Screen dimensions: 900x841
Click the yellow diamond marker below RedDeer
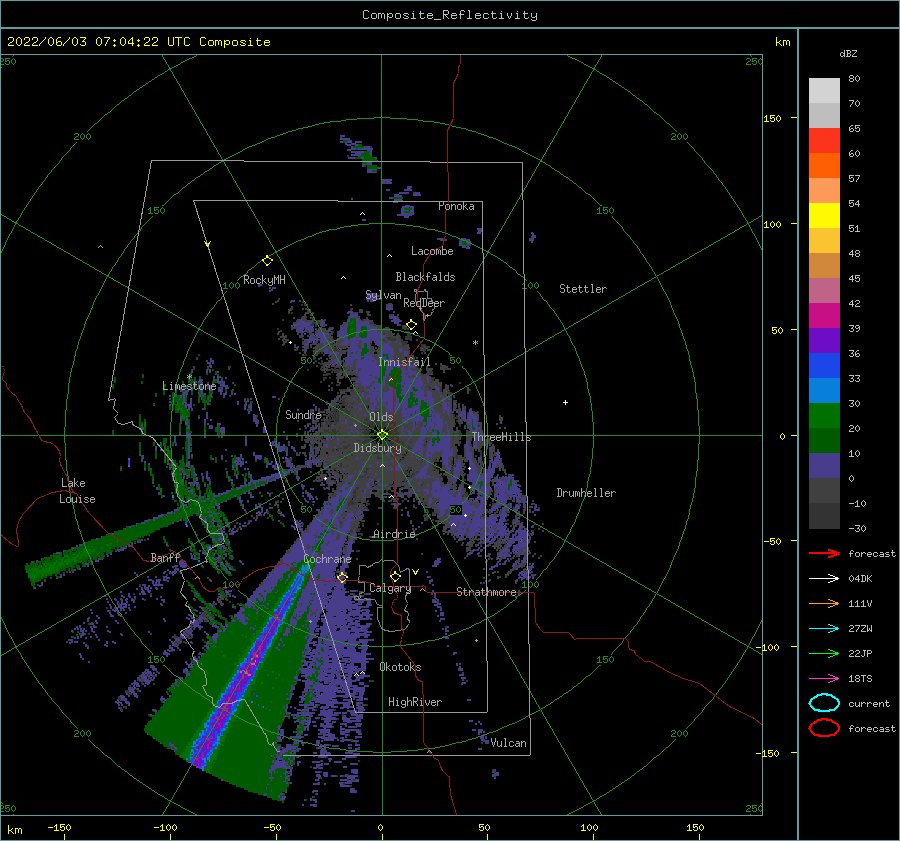point(411,325)
